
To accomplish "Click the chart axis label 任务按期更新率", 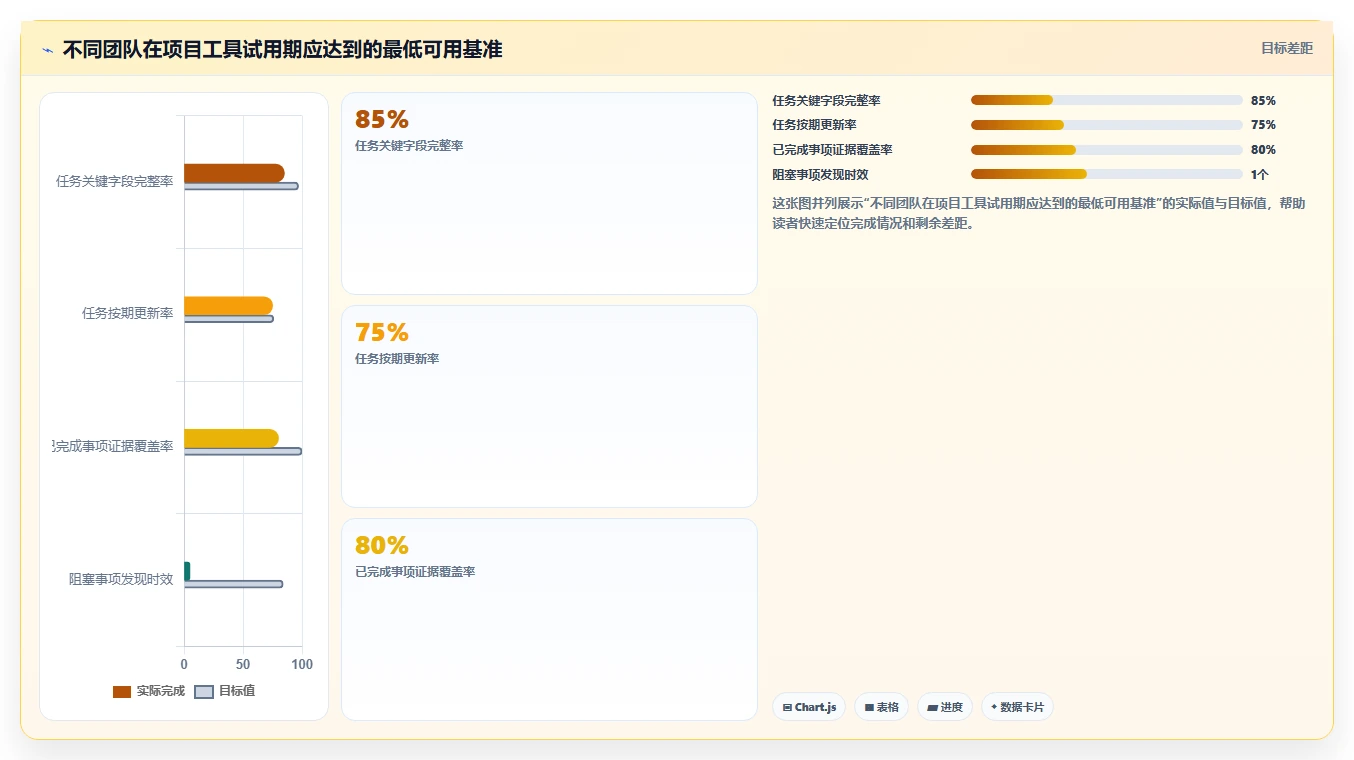I will click(128, 314).
